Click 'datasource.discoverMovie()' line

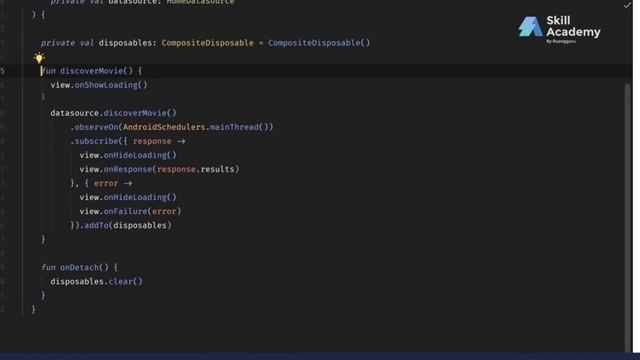click(x=113, y=113)
